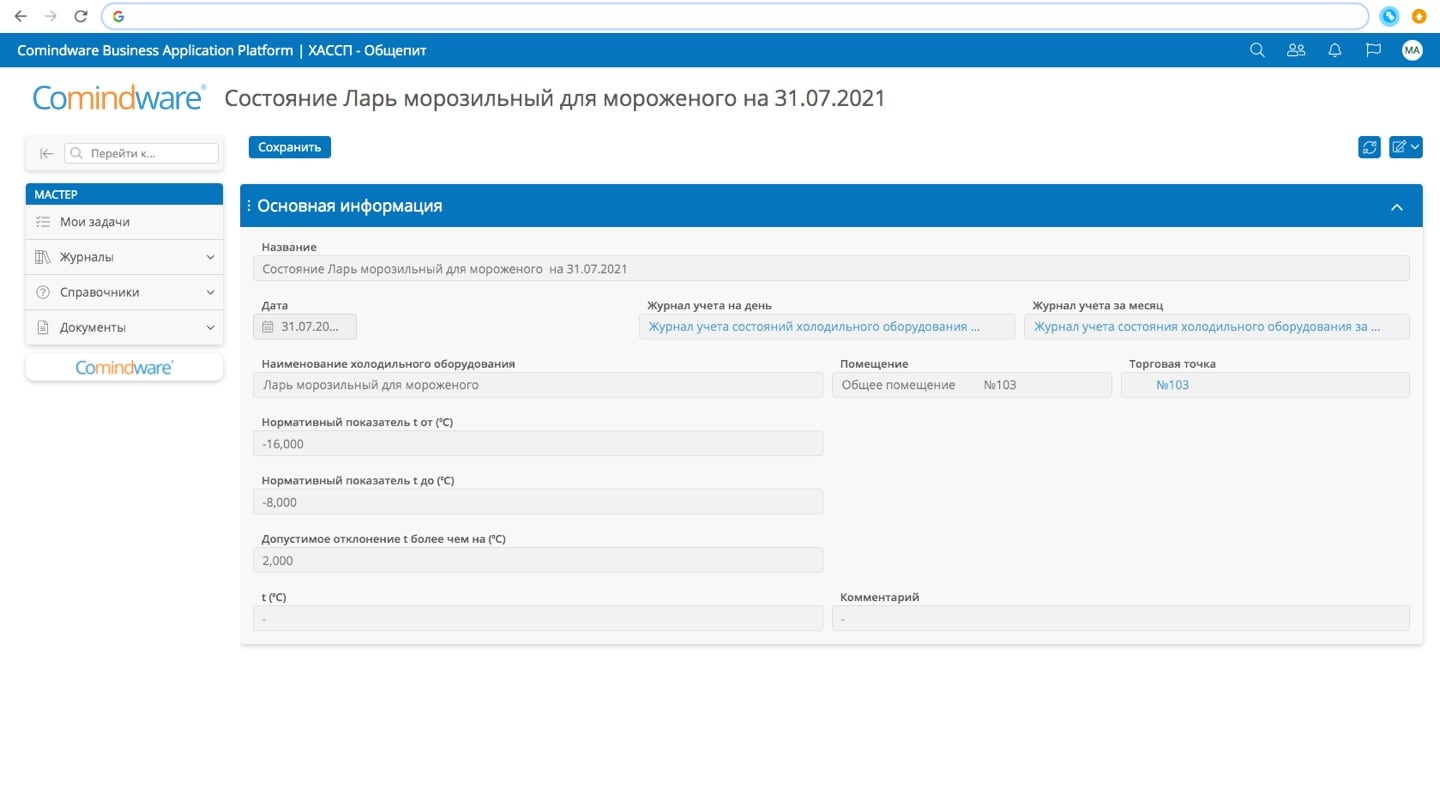Open the MA user profile avatar
Viewport: 1440px width, 795px height.
[x=1412, y=50]
